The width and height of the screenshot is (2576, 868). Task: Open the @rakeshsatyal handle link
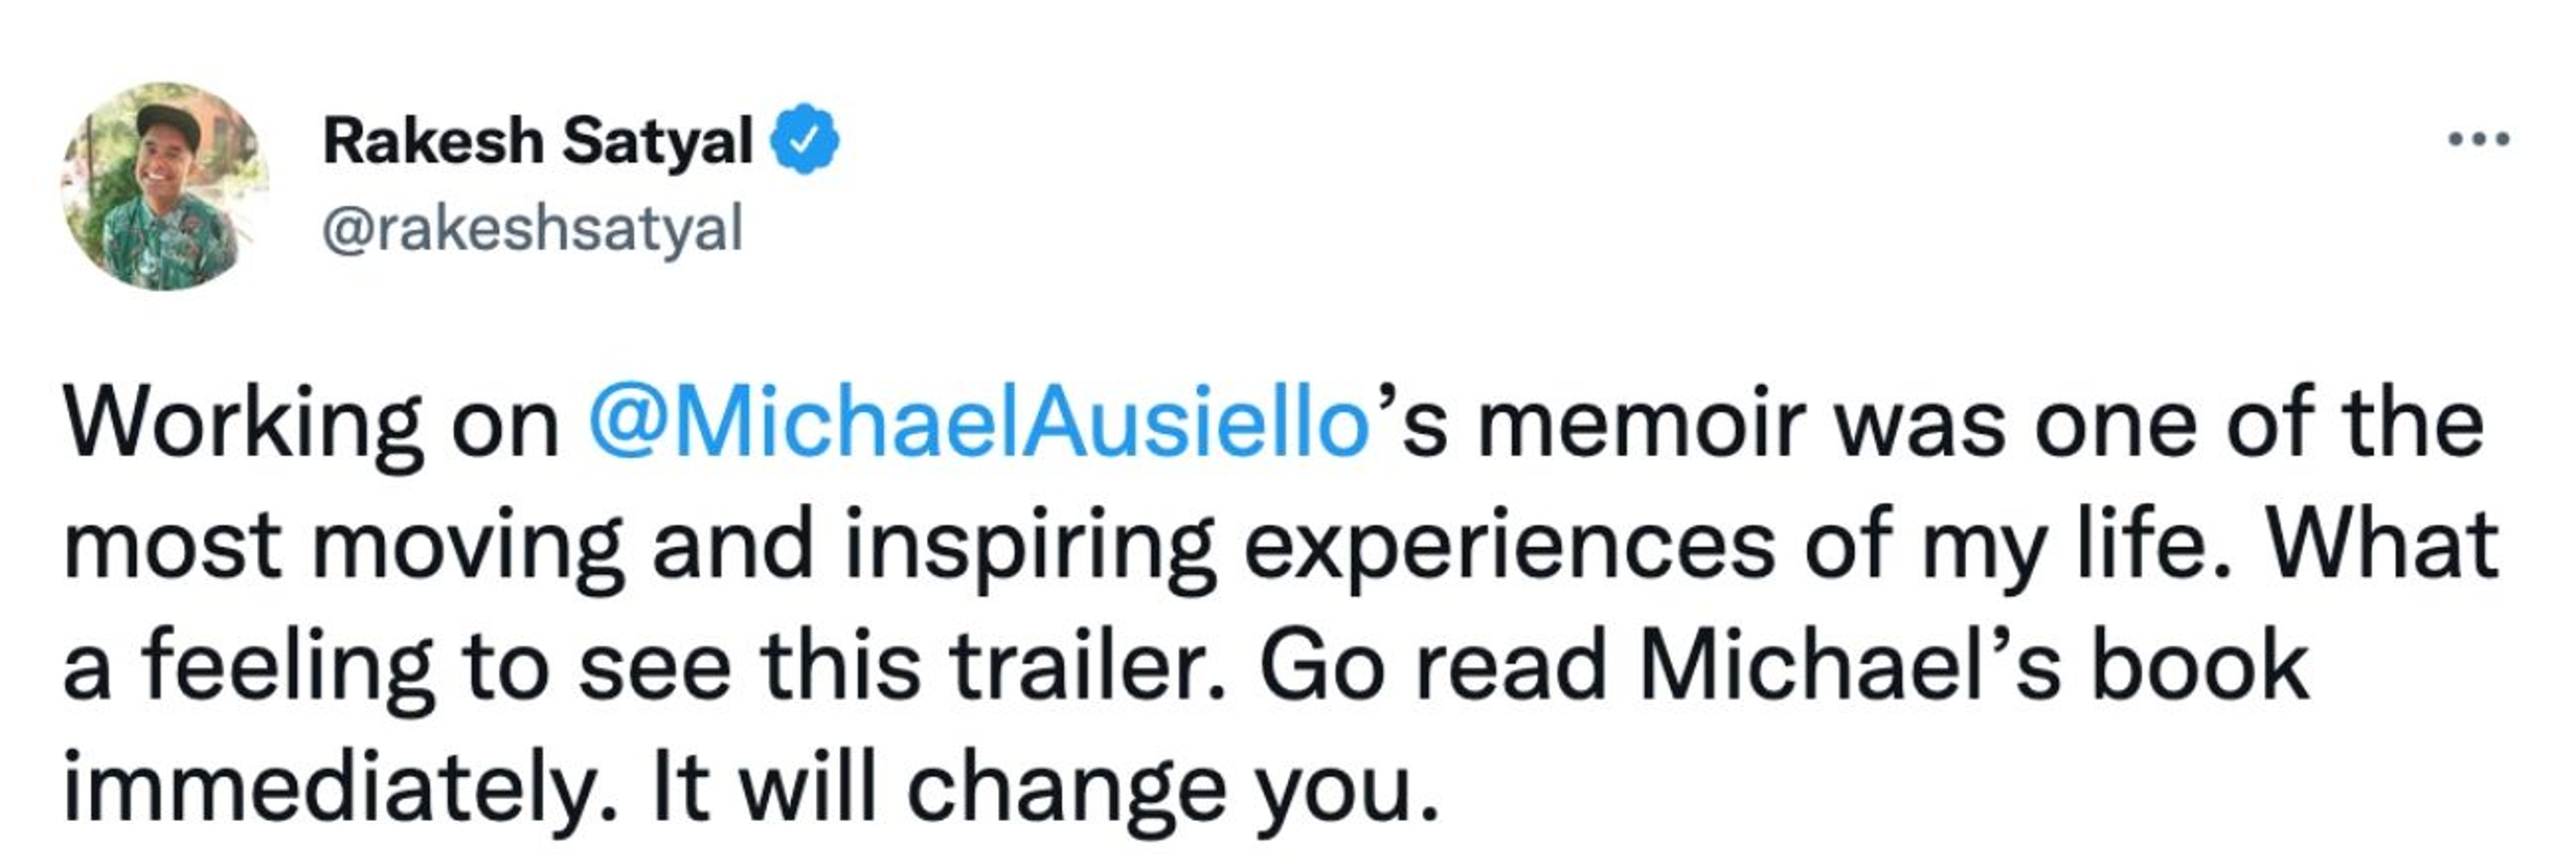pyautogui.click(x=532, y=229)
